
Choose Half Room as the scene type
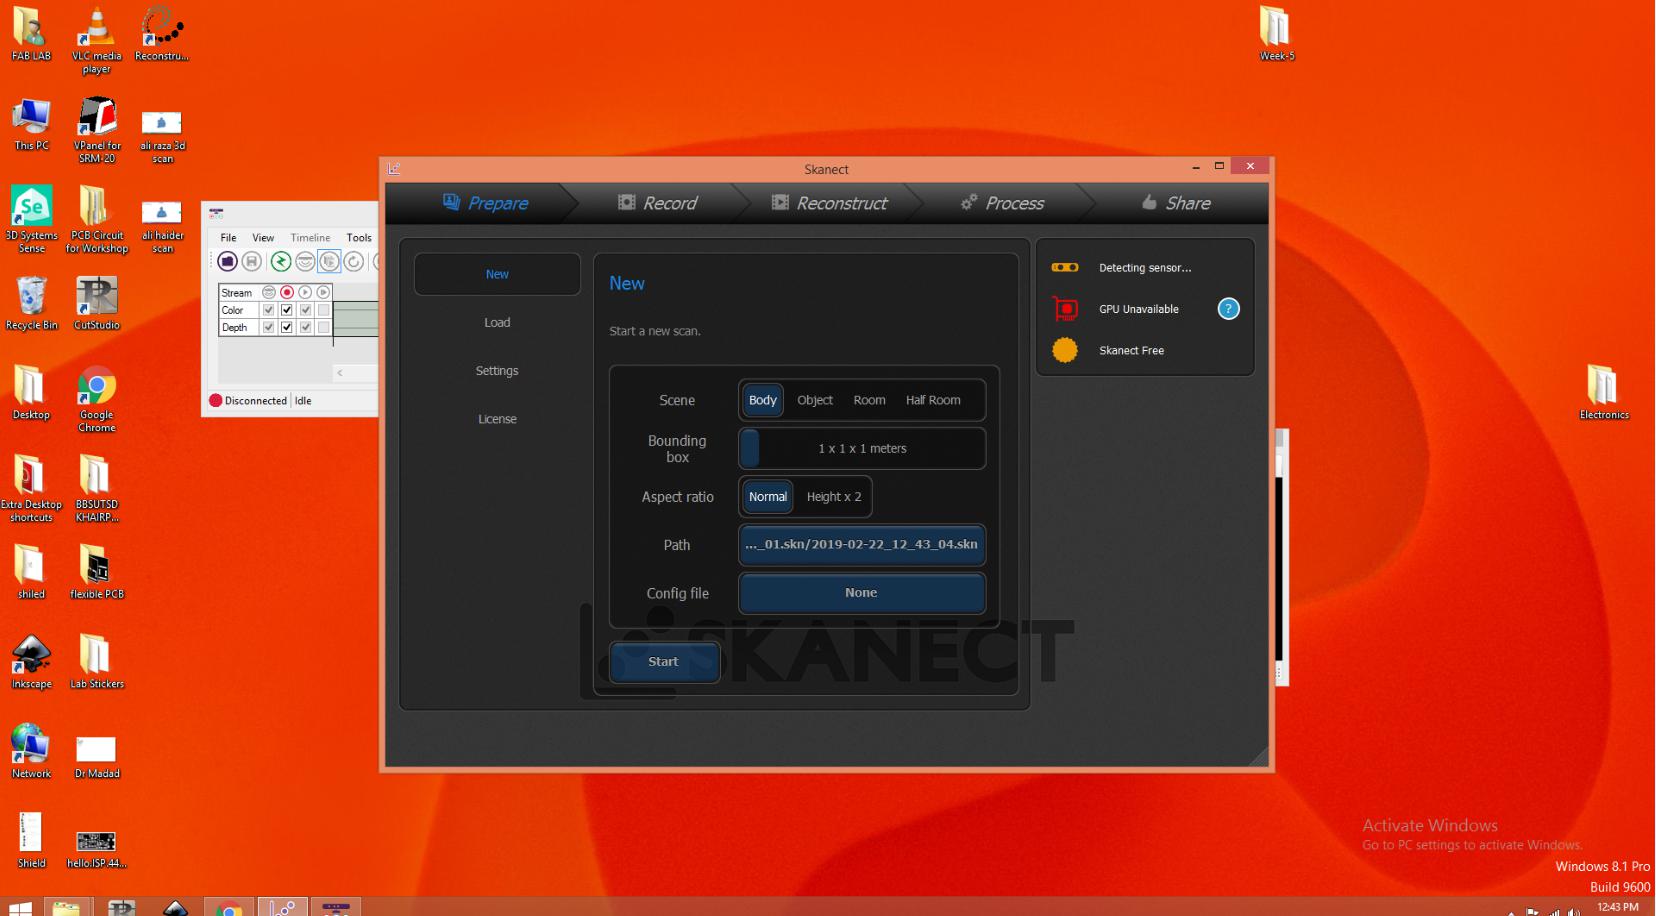tap(933, 400)
